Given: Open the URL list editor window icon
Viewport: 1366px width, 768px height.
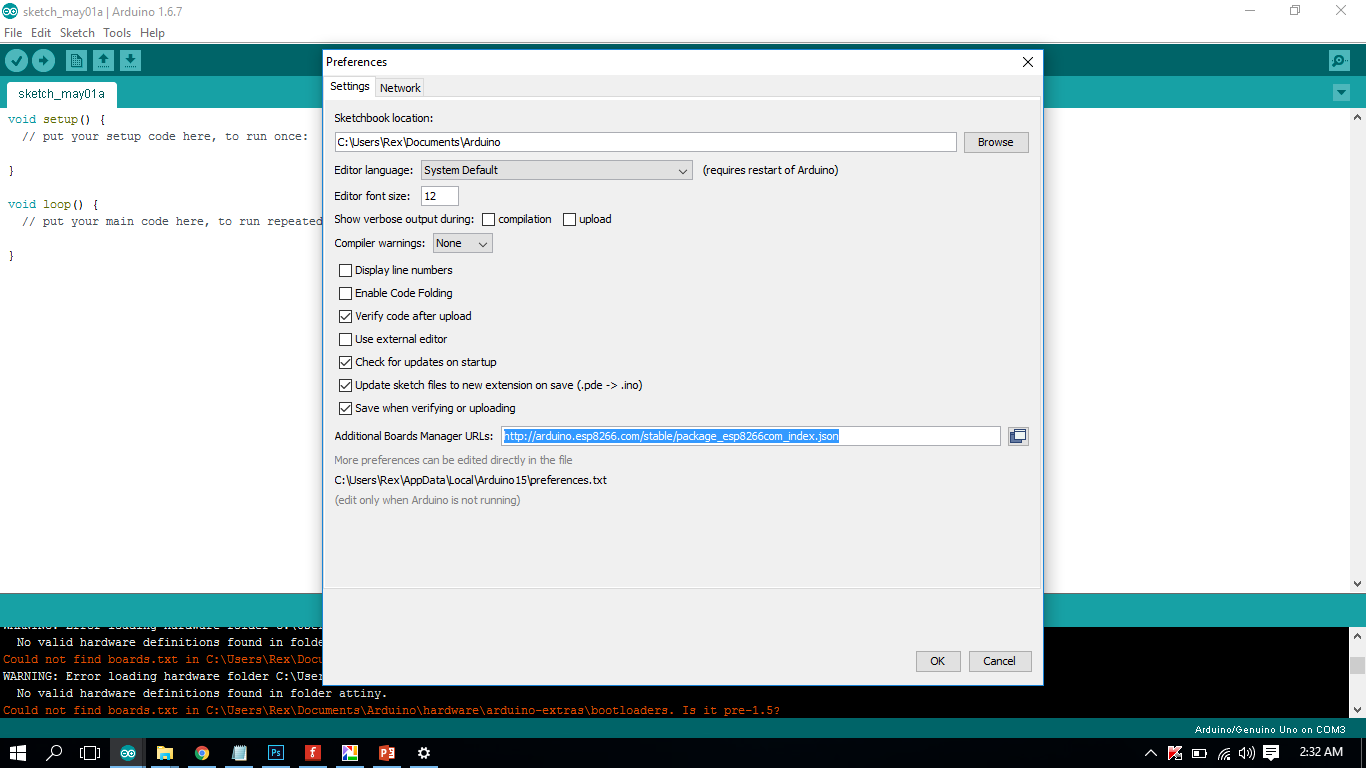Looking at the screenshot, I should [x=1018, y=436].
